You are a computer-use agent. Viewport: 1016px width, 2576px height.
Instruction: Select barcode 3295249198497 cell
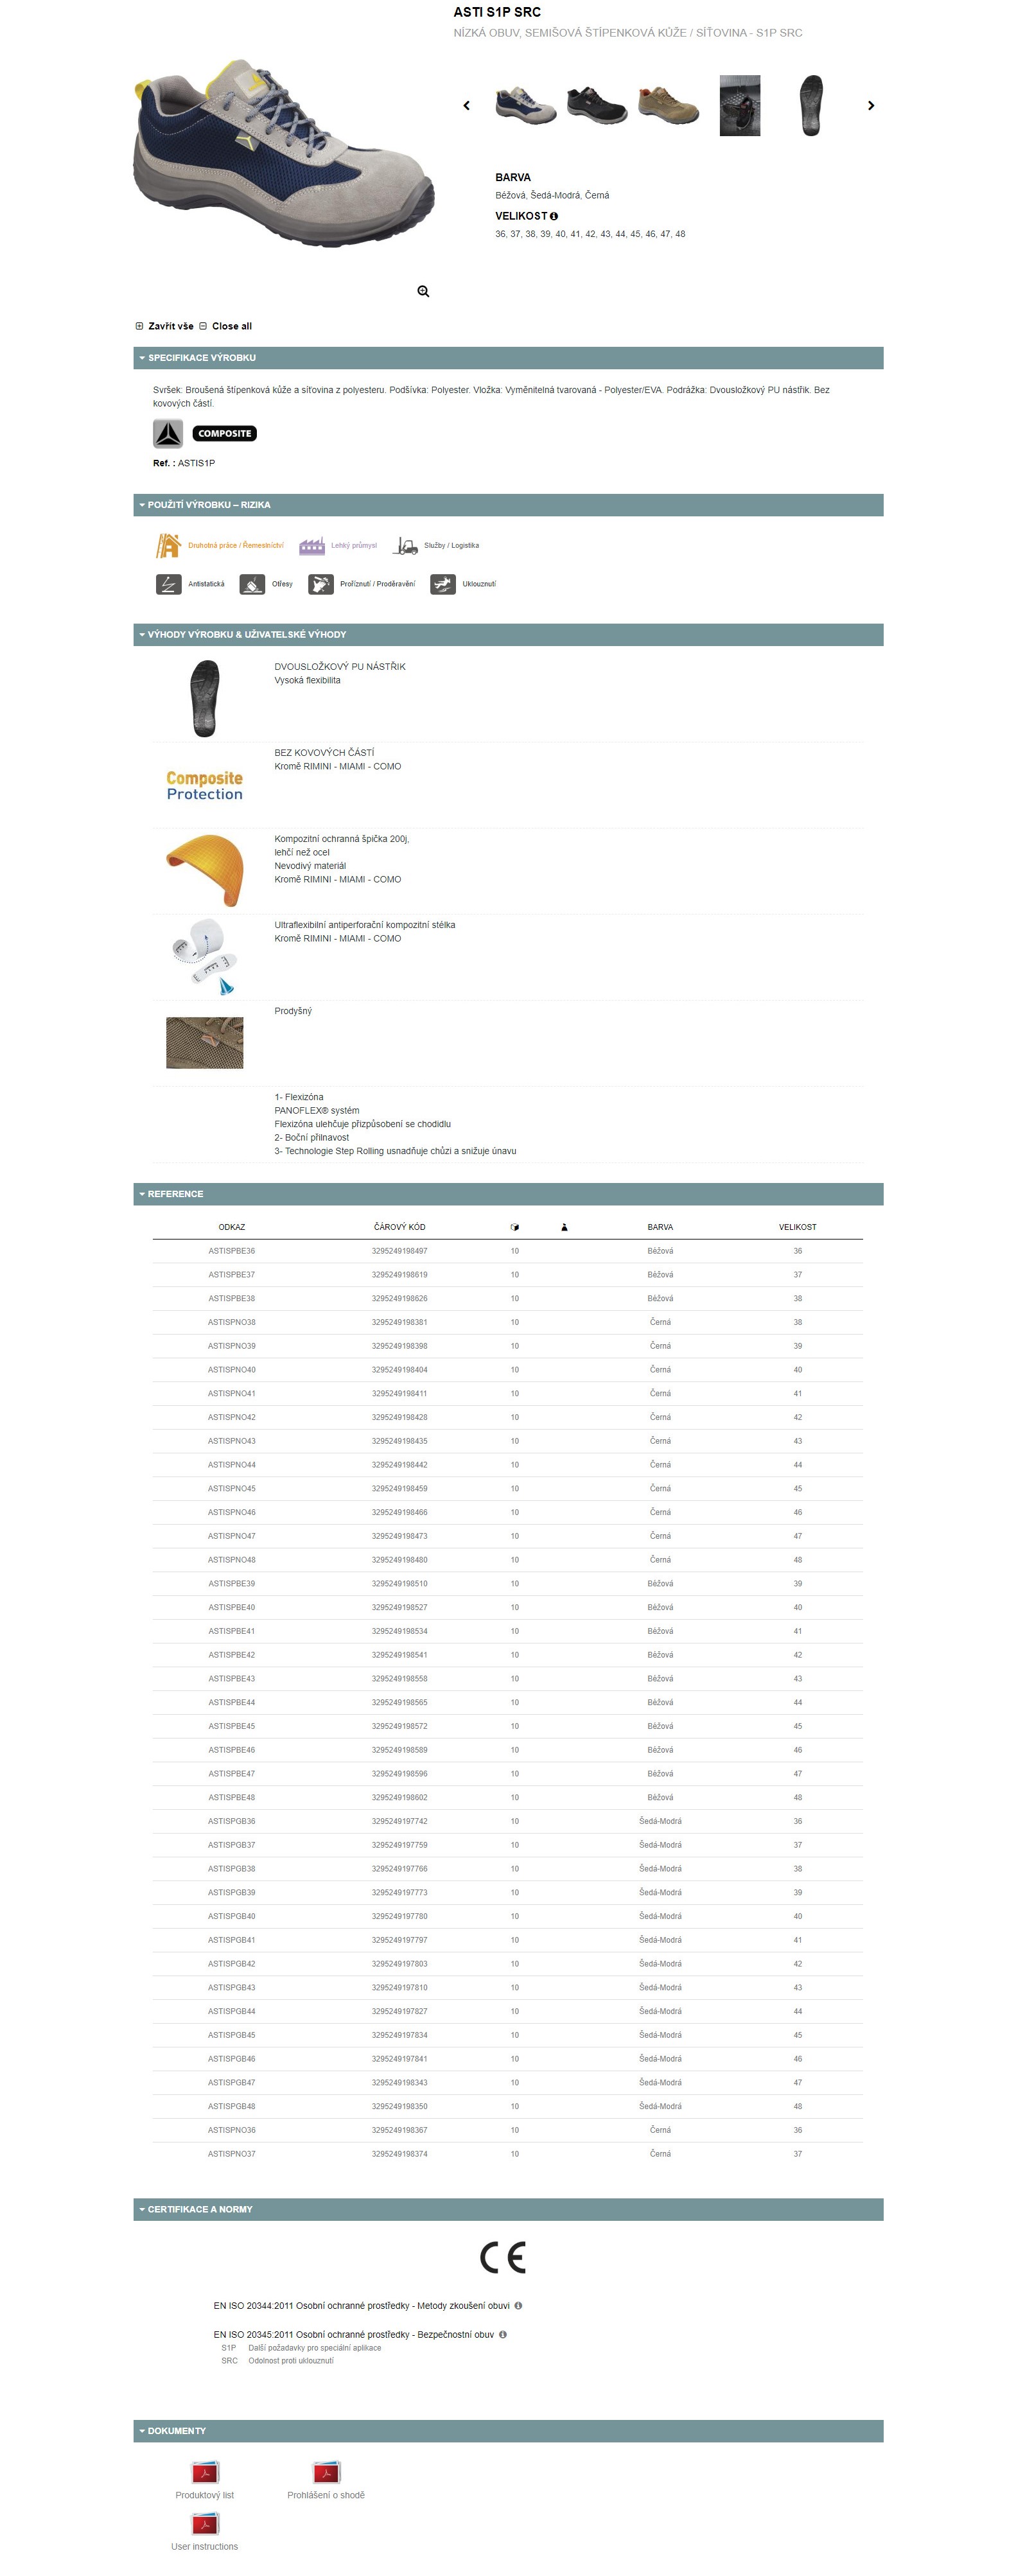(400, 1251)
